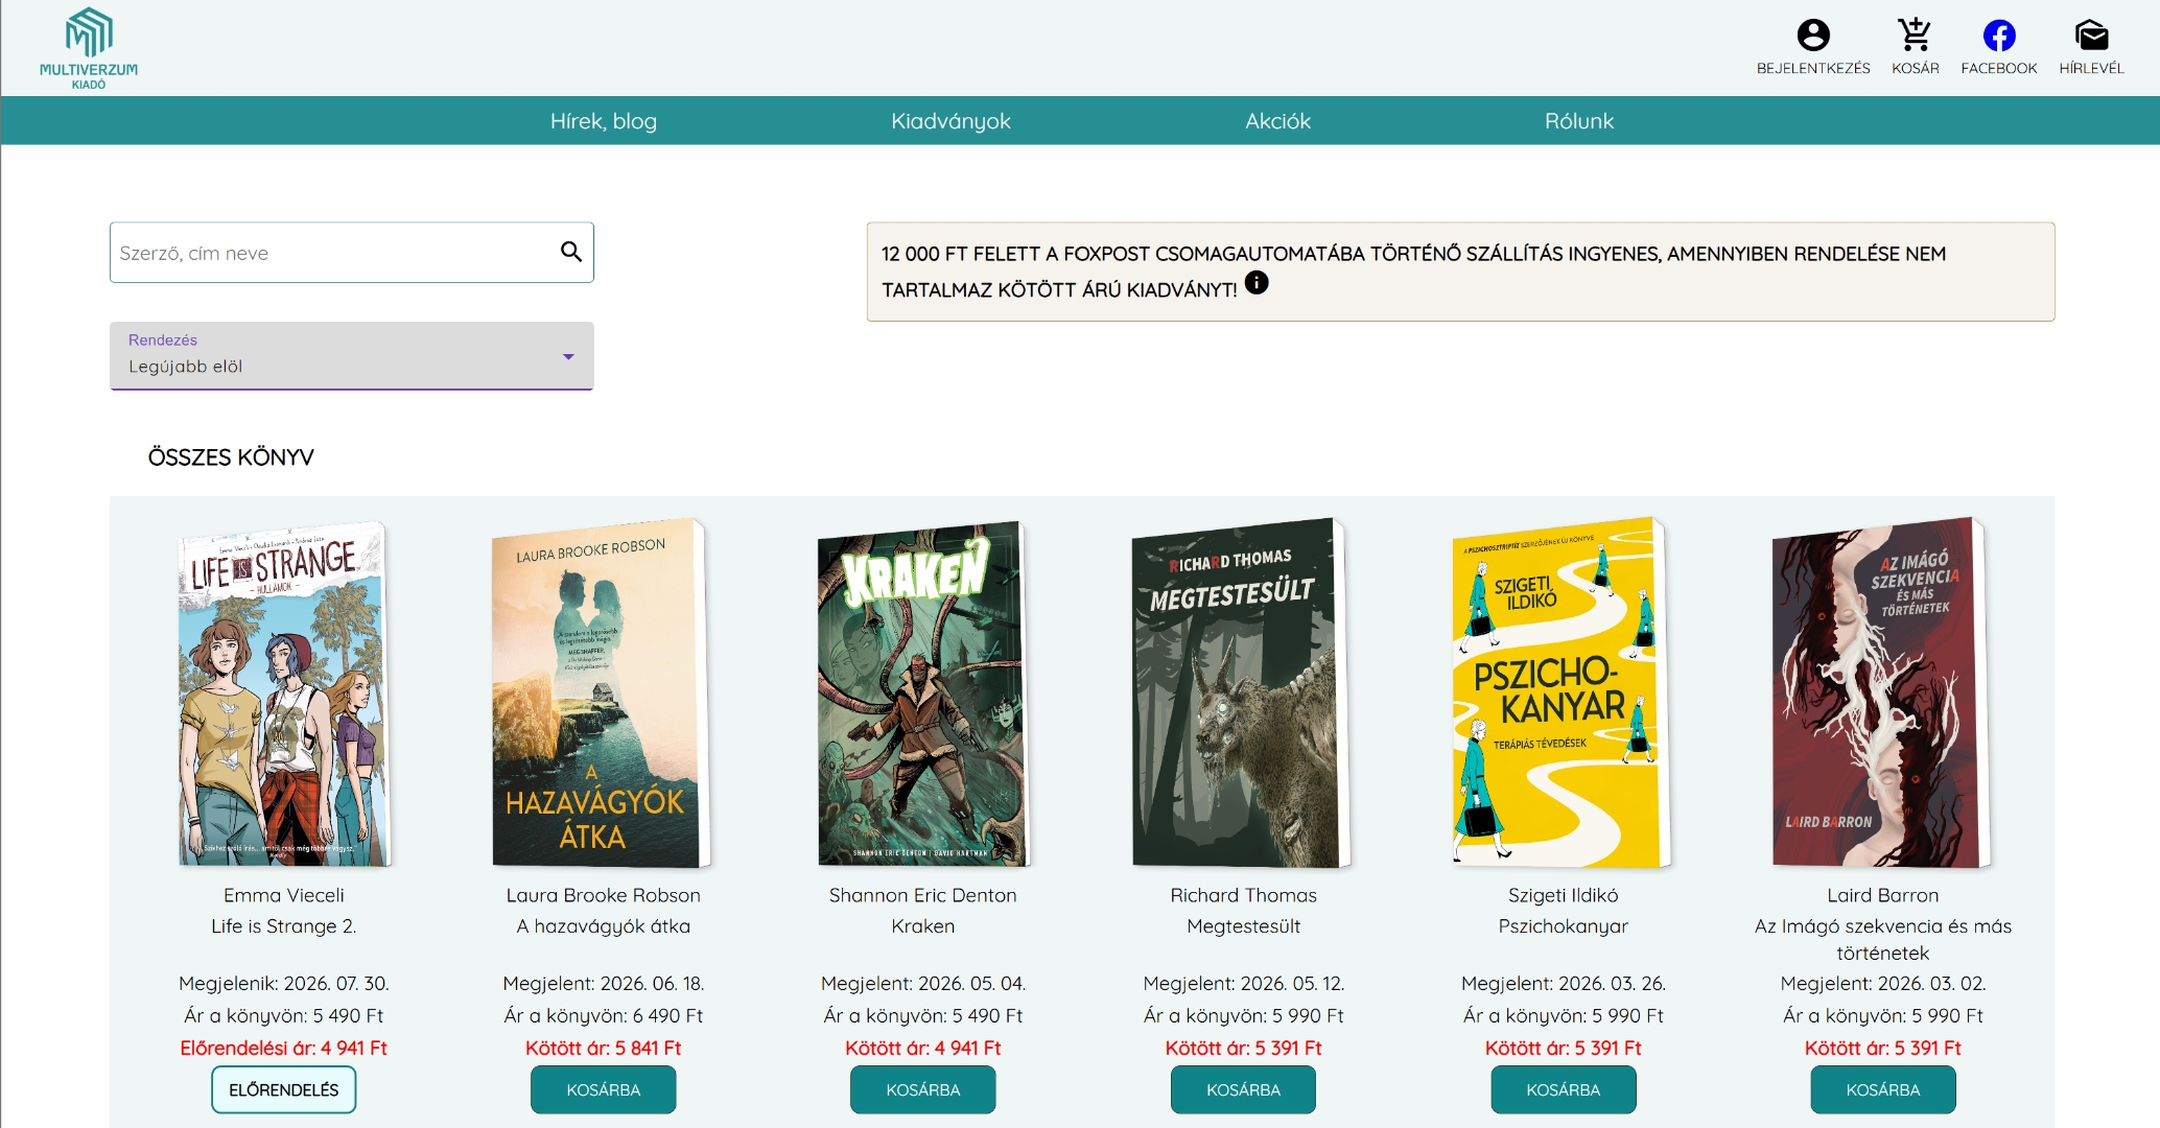This screenshot has height=1128, width=2160.
Task: Focus the Szerző, cím neve search field
Action: point(352,252)
